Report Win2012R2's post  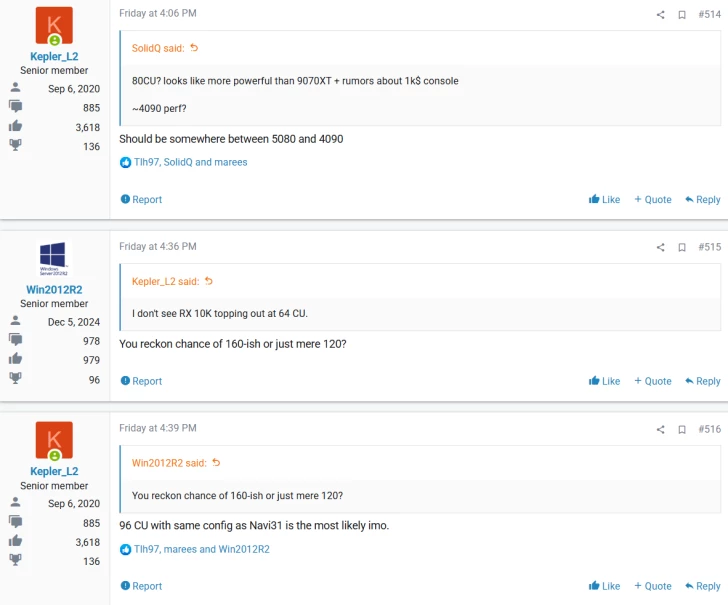141,381
